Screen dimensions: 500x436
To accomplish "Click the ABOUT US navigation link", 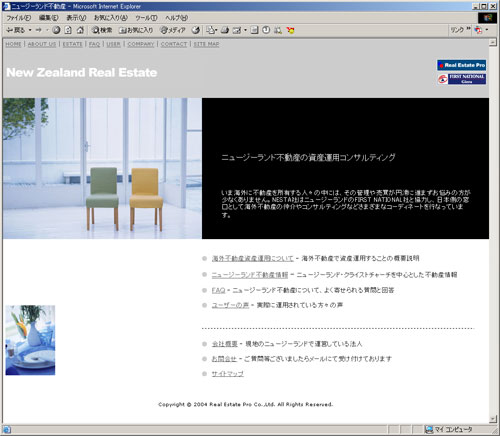I will point(42,44).
